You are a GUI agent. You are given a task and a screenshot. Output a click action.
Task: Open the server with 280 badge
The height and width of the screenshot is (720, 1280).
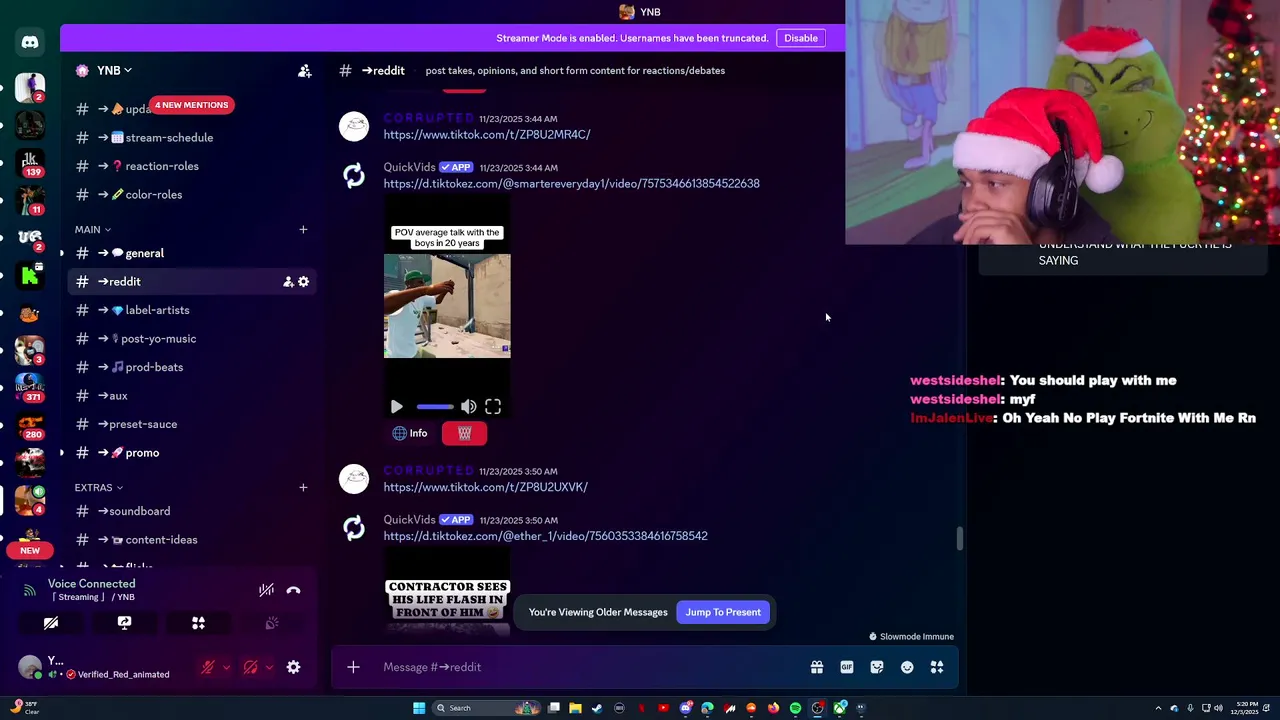[30, 424]
